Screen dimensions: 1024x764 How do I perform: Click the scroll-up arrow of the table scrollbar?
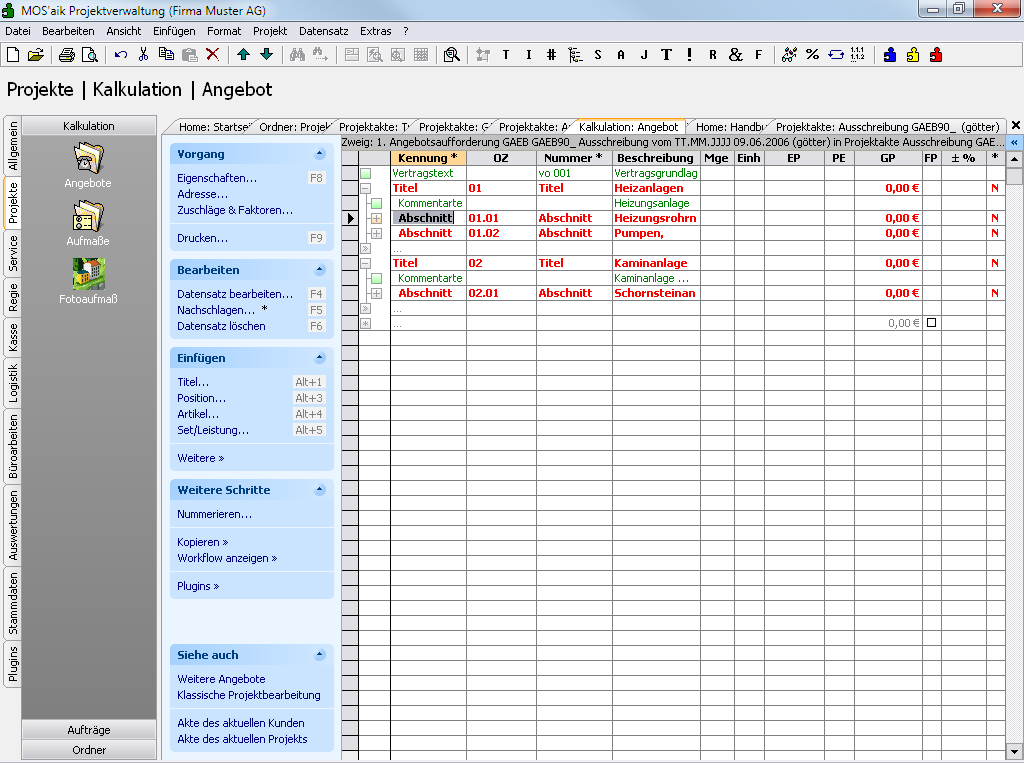click(x=1014, y=159)
